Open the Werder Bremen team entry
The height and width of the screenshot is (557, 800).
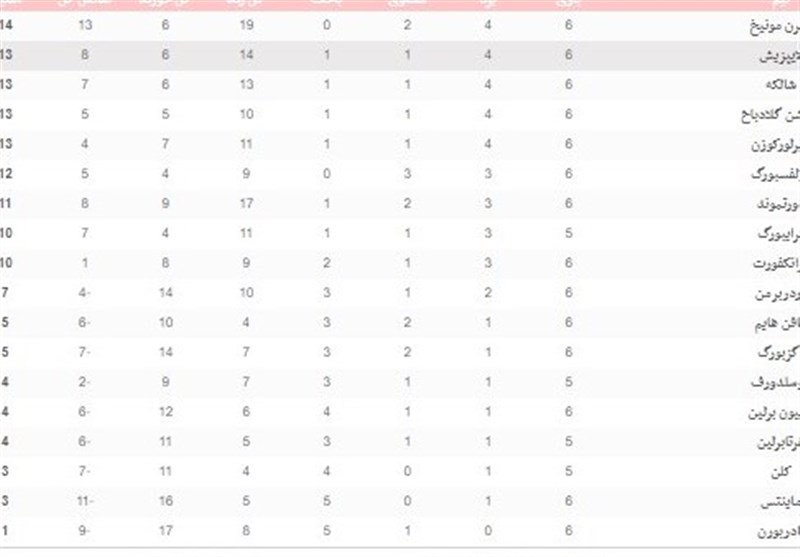(x=778, y=293)
